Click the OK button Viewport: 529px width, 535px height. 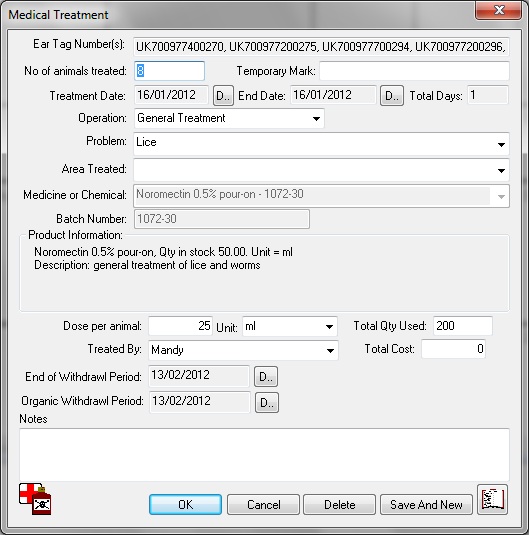pos(185,505)
